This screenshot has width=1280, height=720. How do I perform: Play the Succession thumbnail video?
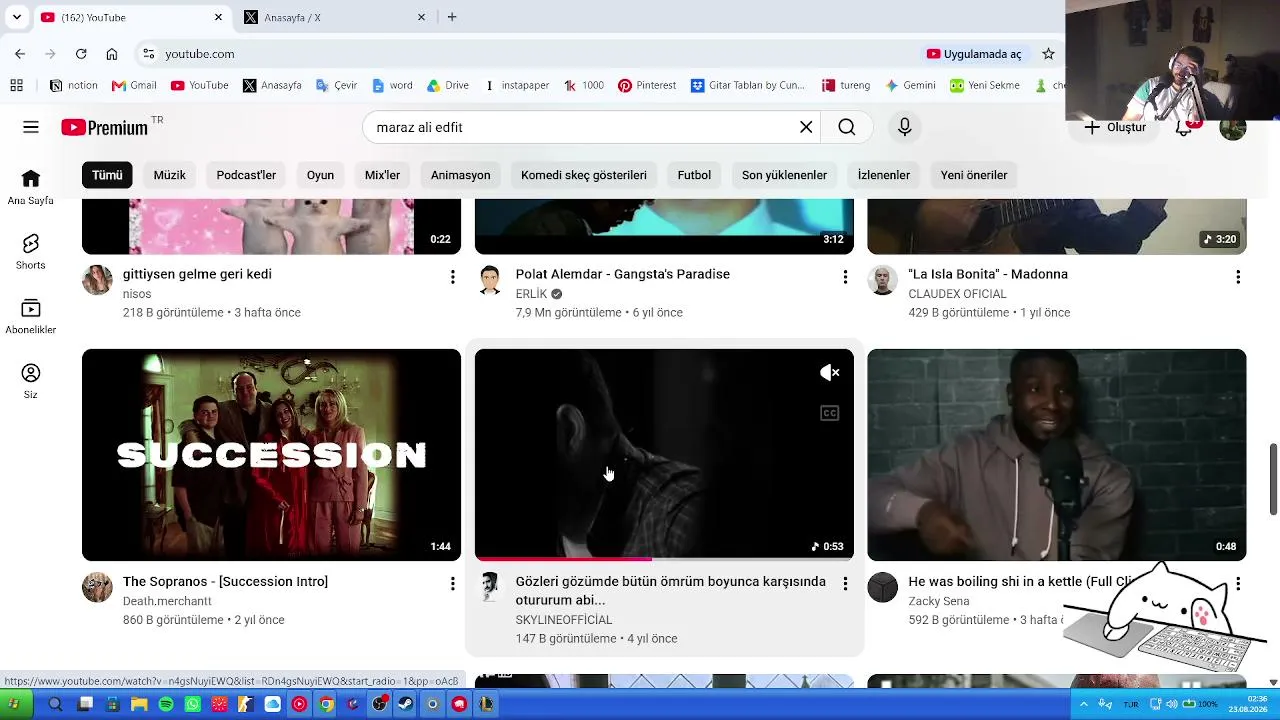point(271,455)
